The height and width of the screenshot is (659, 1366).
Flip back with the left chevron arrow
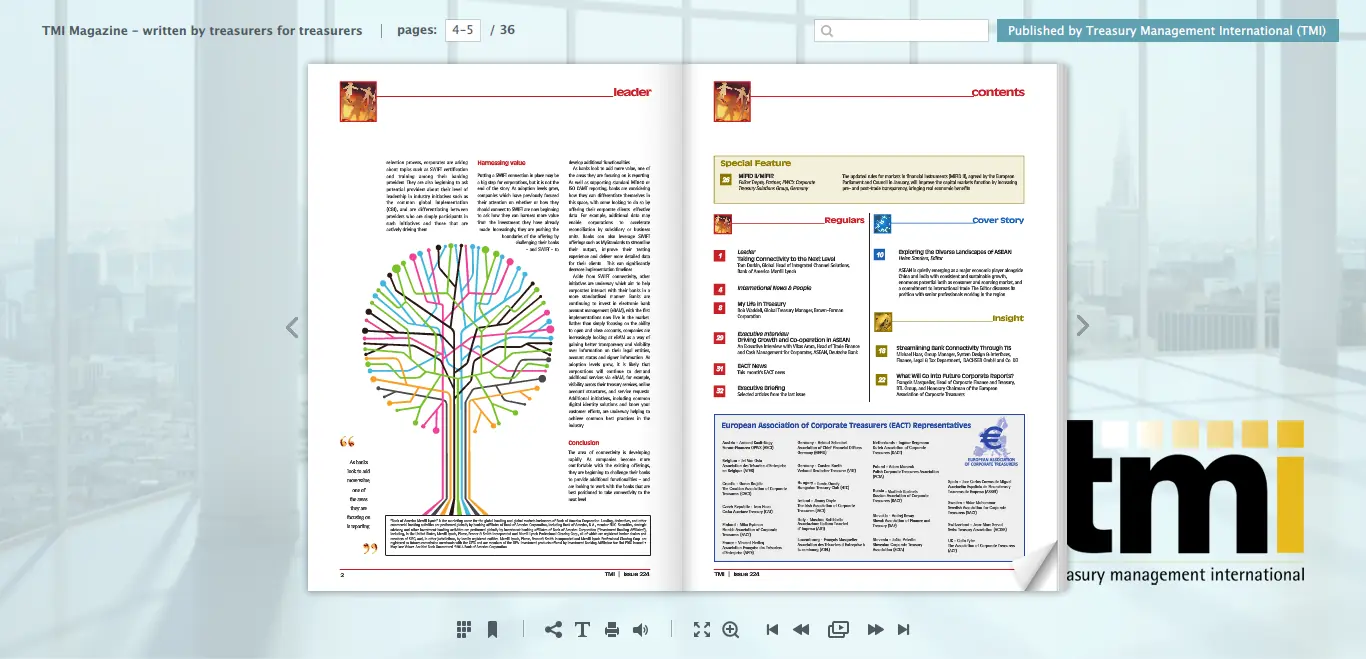[x=292, y=327]
